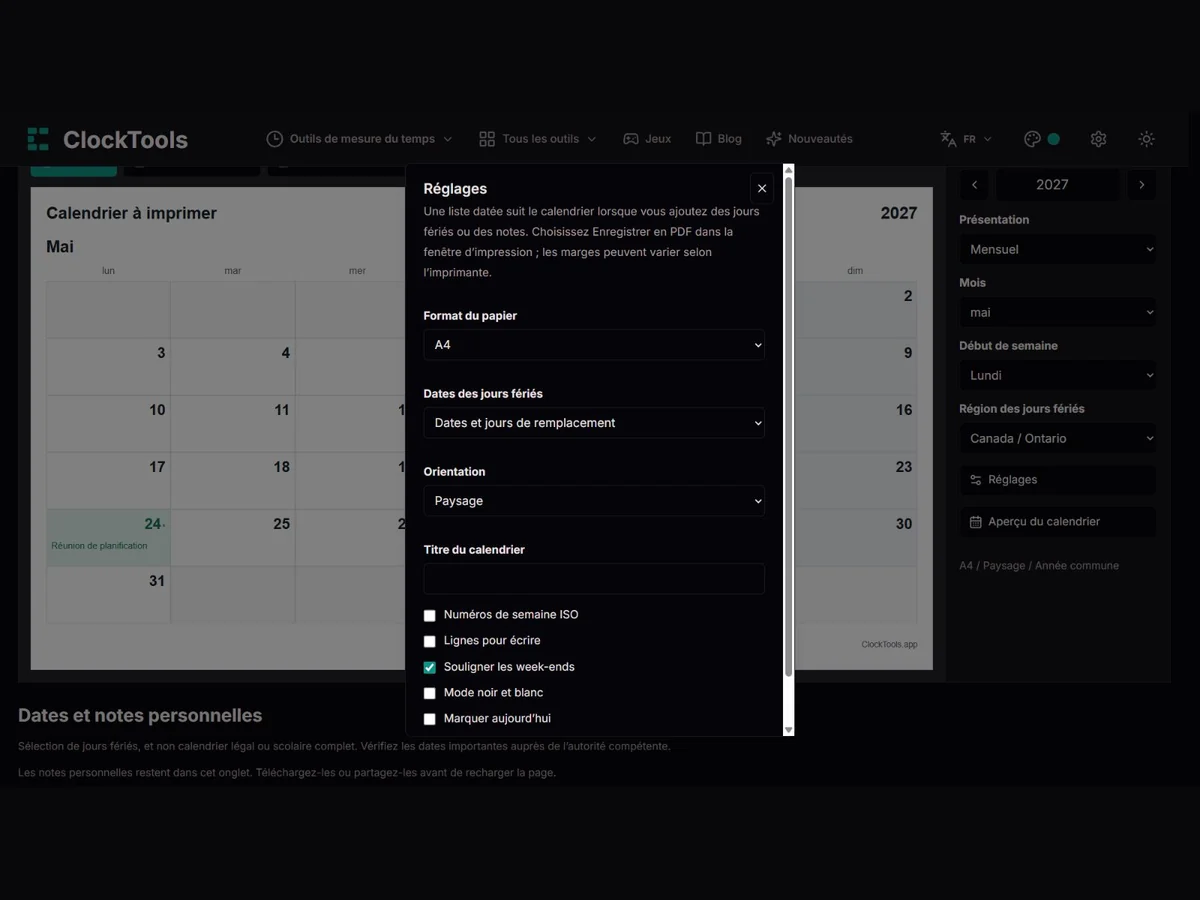This screenshot has width=1200, height=900.
Task: Go to next year arrow
Action: tap(1142, 185)
